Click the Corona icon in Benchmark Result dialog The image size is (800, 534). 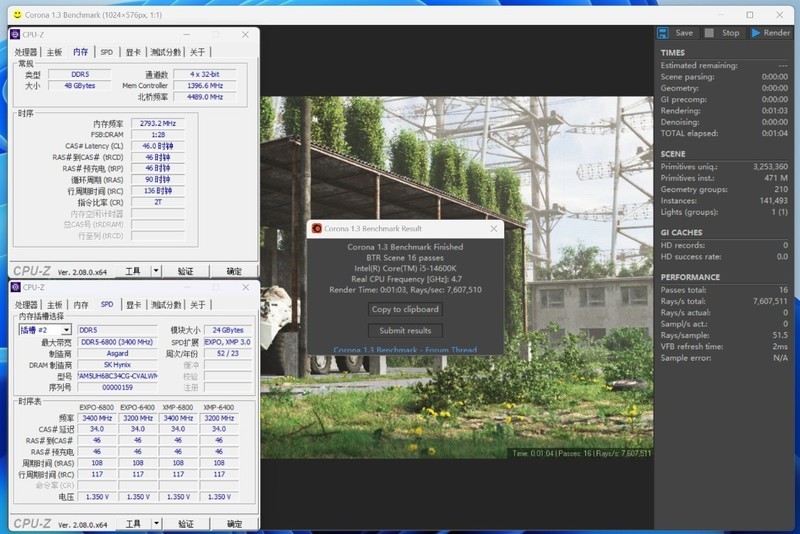tap(317, 228)
